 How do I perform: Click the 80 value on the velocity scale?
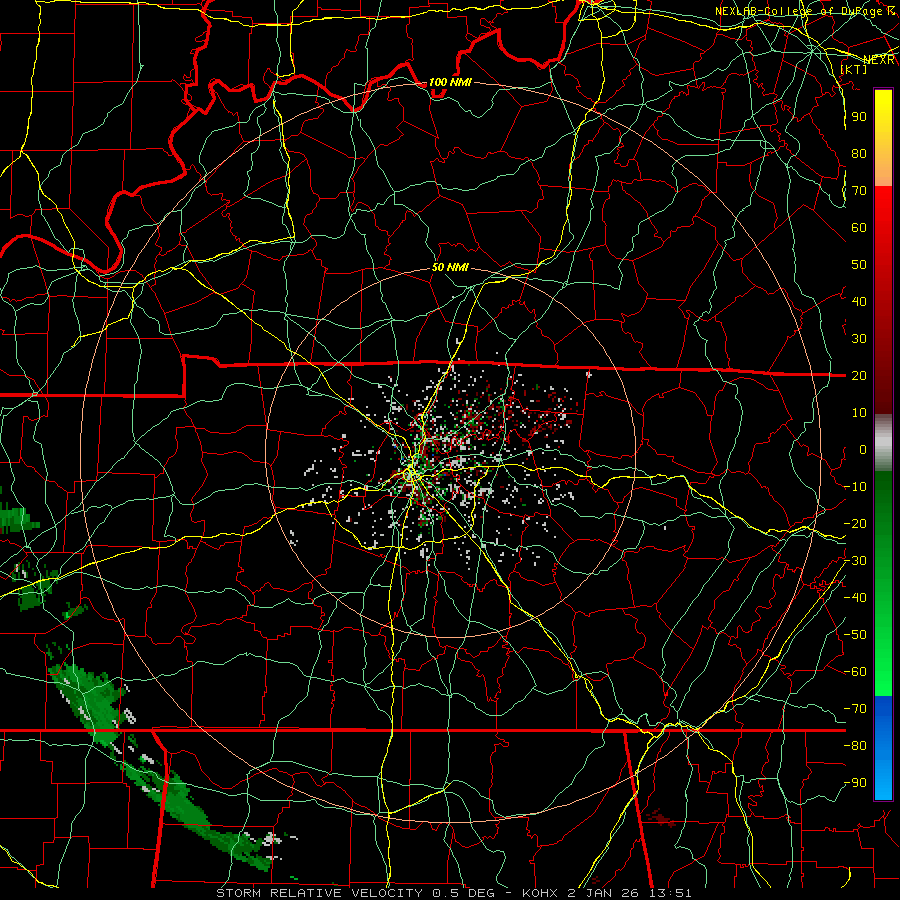[859, 154]
